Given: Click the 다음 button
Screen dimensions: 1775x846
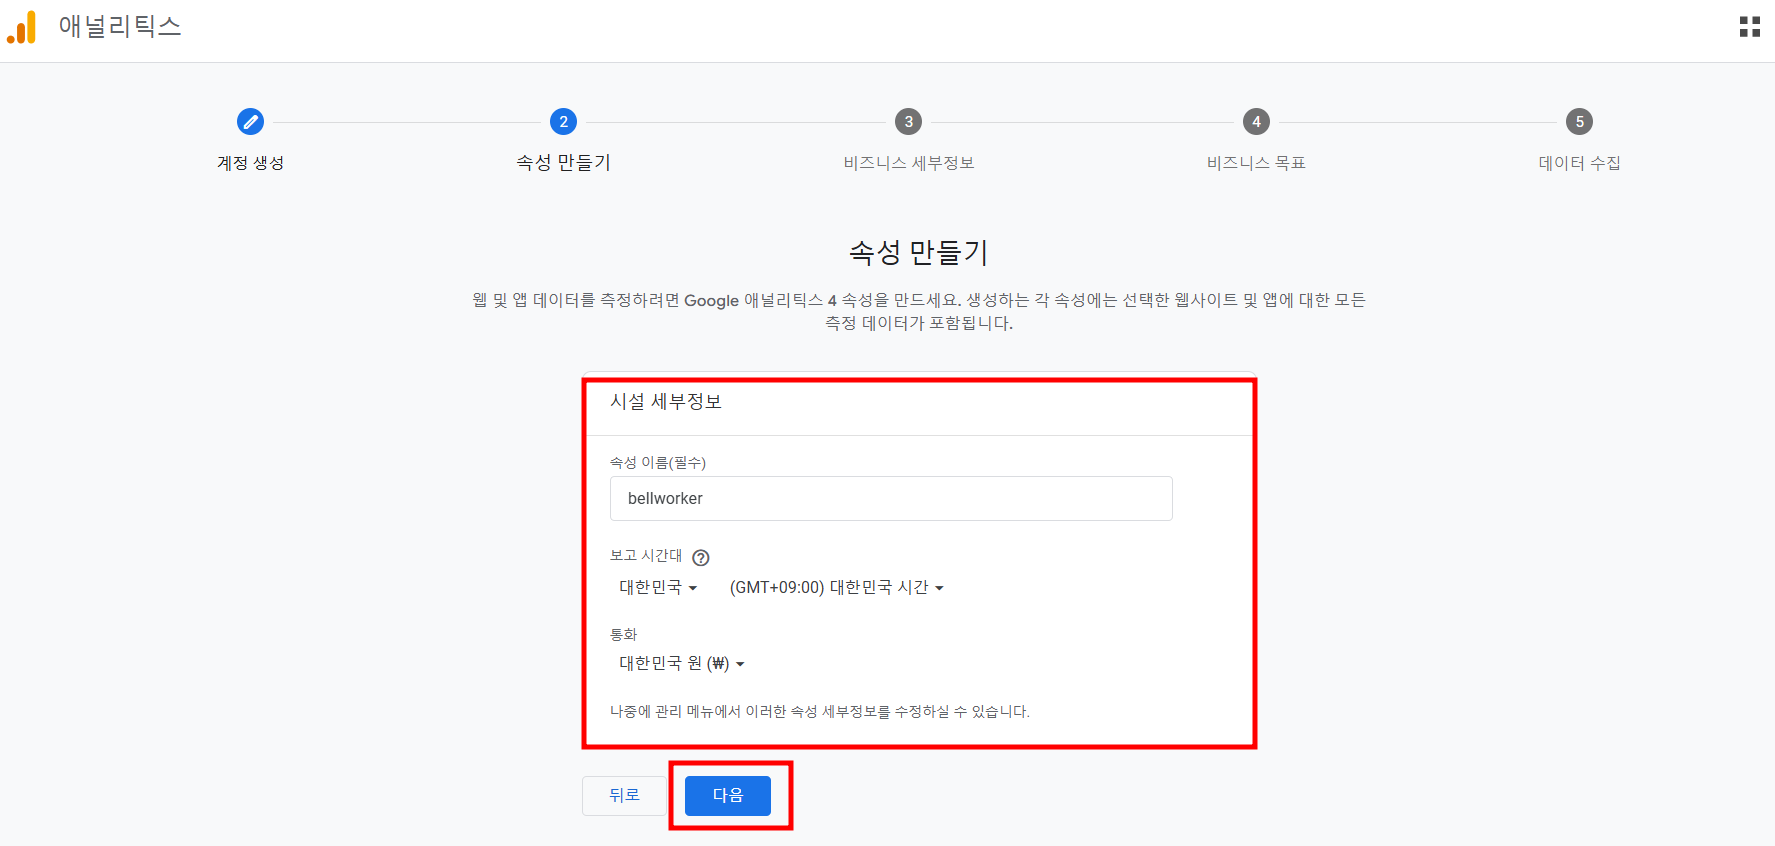Looking at the screenshot, I should [x=728, y=796].
